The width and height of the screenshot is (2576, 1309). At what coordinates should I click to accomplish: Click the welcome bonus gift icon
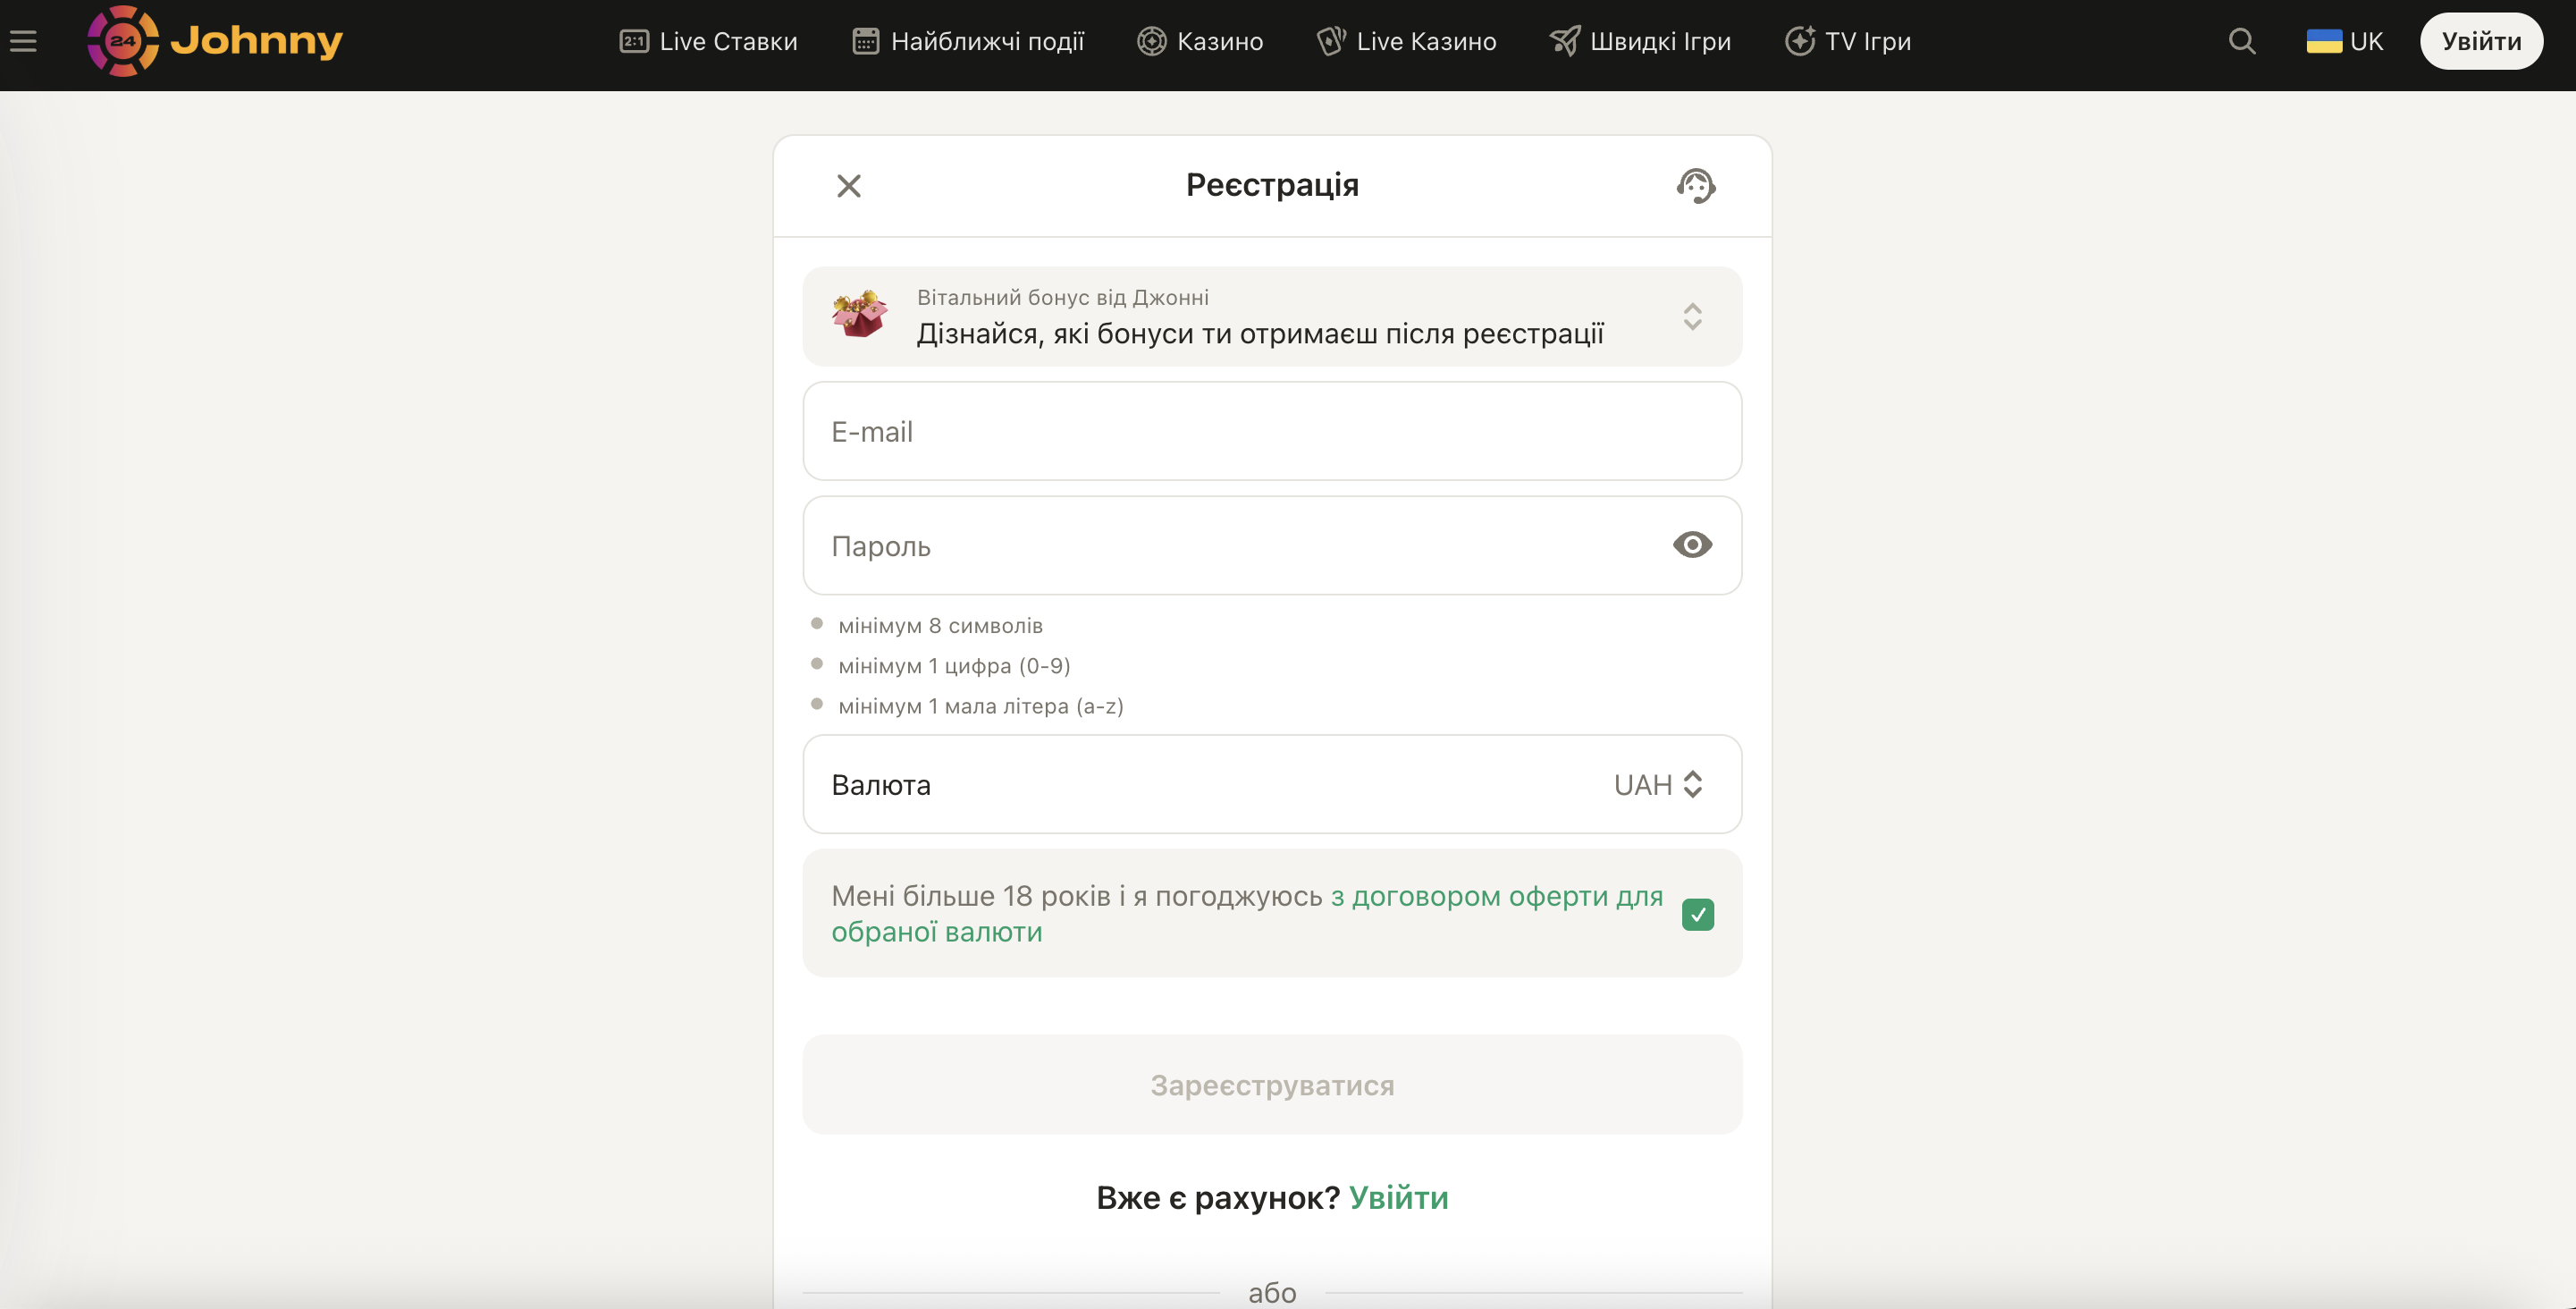click(860, 315)
